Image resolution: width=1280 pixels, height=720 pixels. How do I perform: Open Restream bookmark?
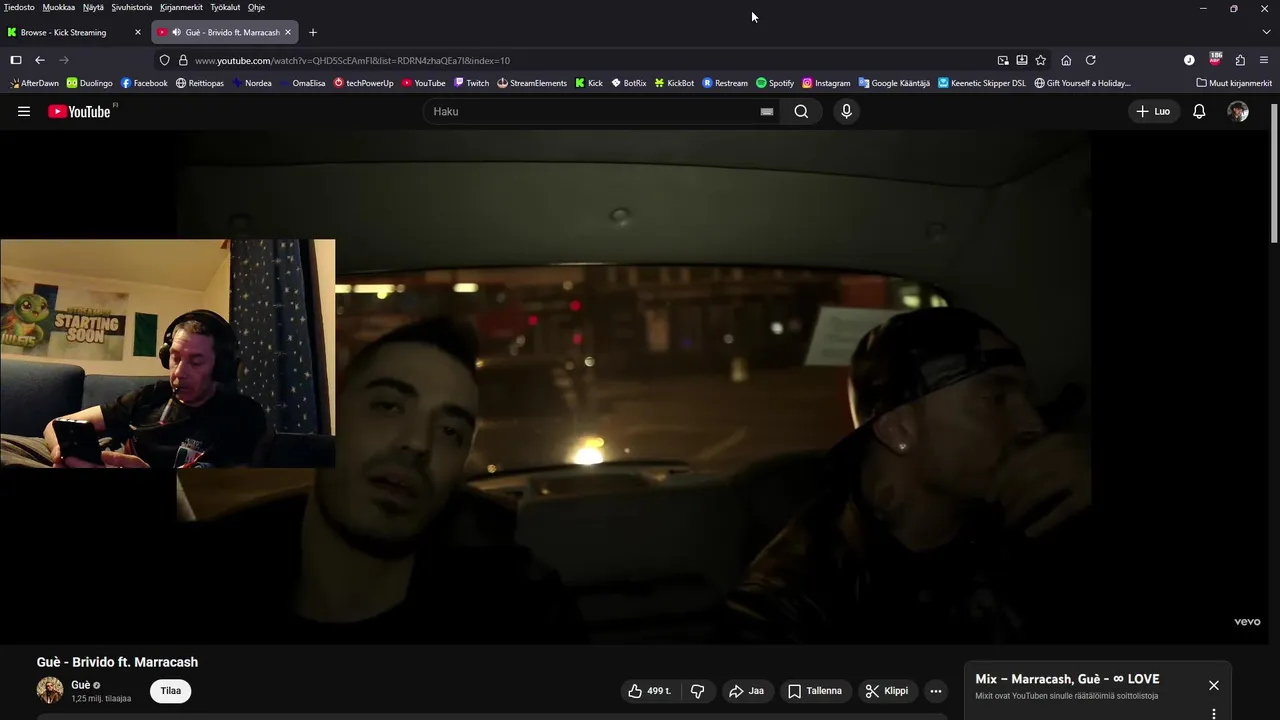[725, 83]
